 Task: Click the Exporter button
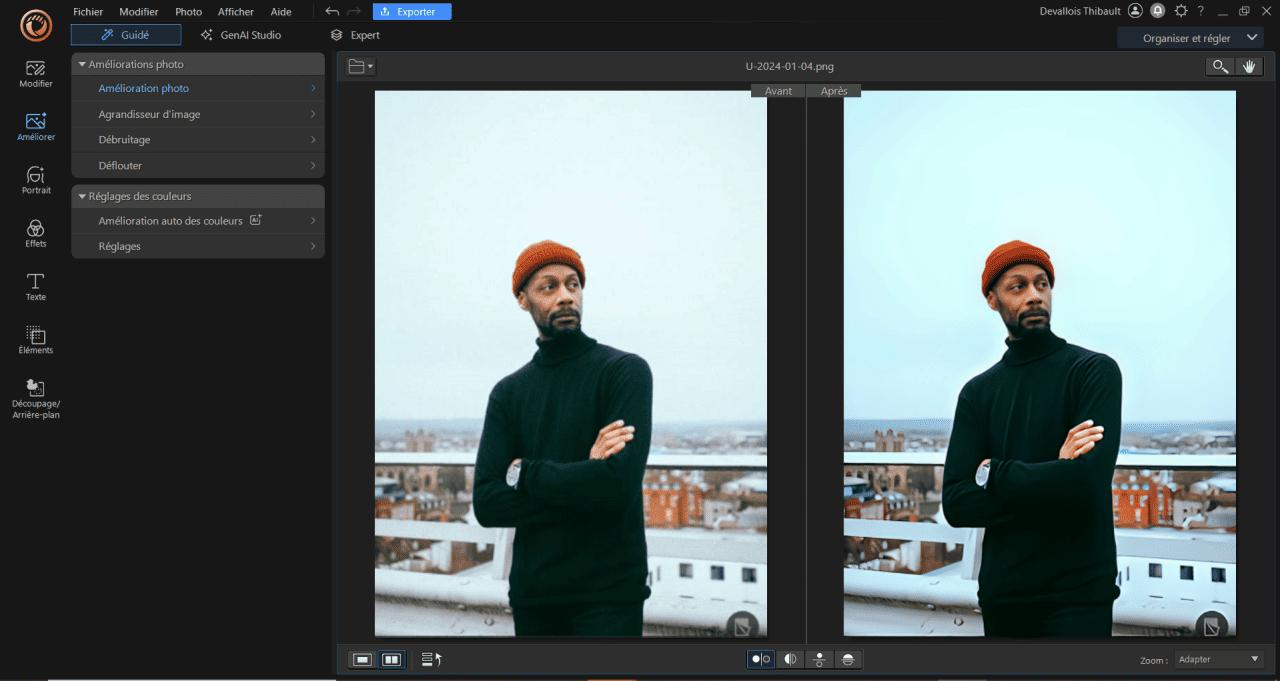(x=411, y=11)
